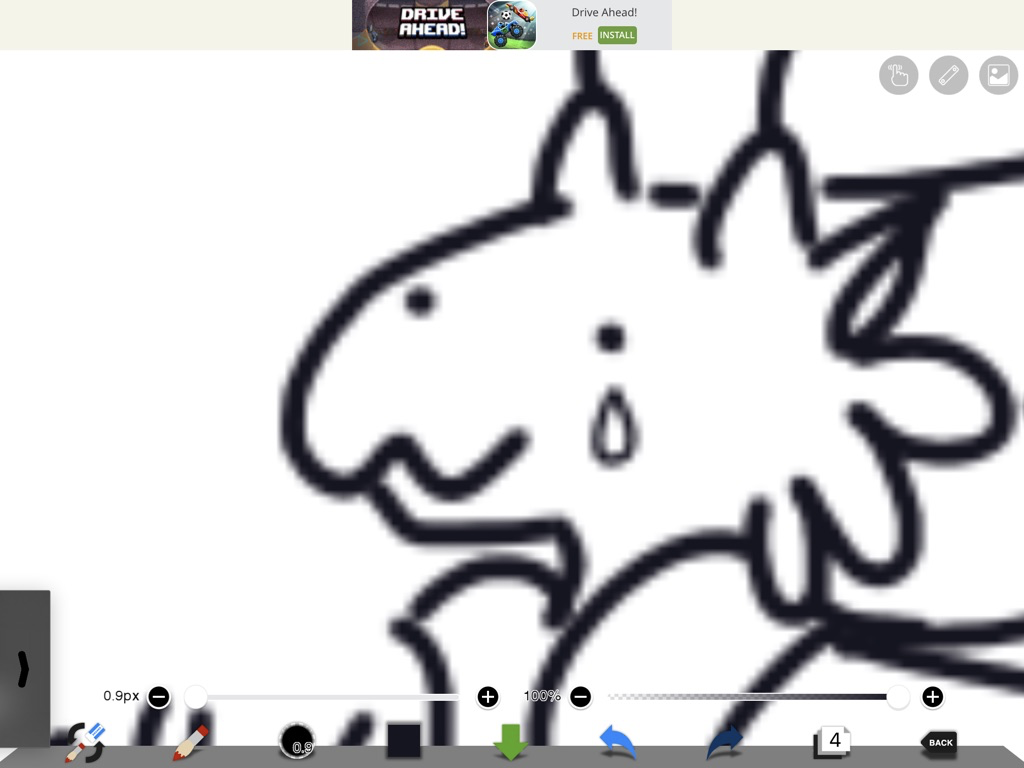Toggle the stabilizer finger-touch icon
This screenshot has height=768, width=1024.
click(898, 76)
